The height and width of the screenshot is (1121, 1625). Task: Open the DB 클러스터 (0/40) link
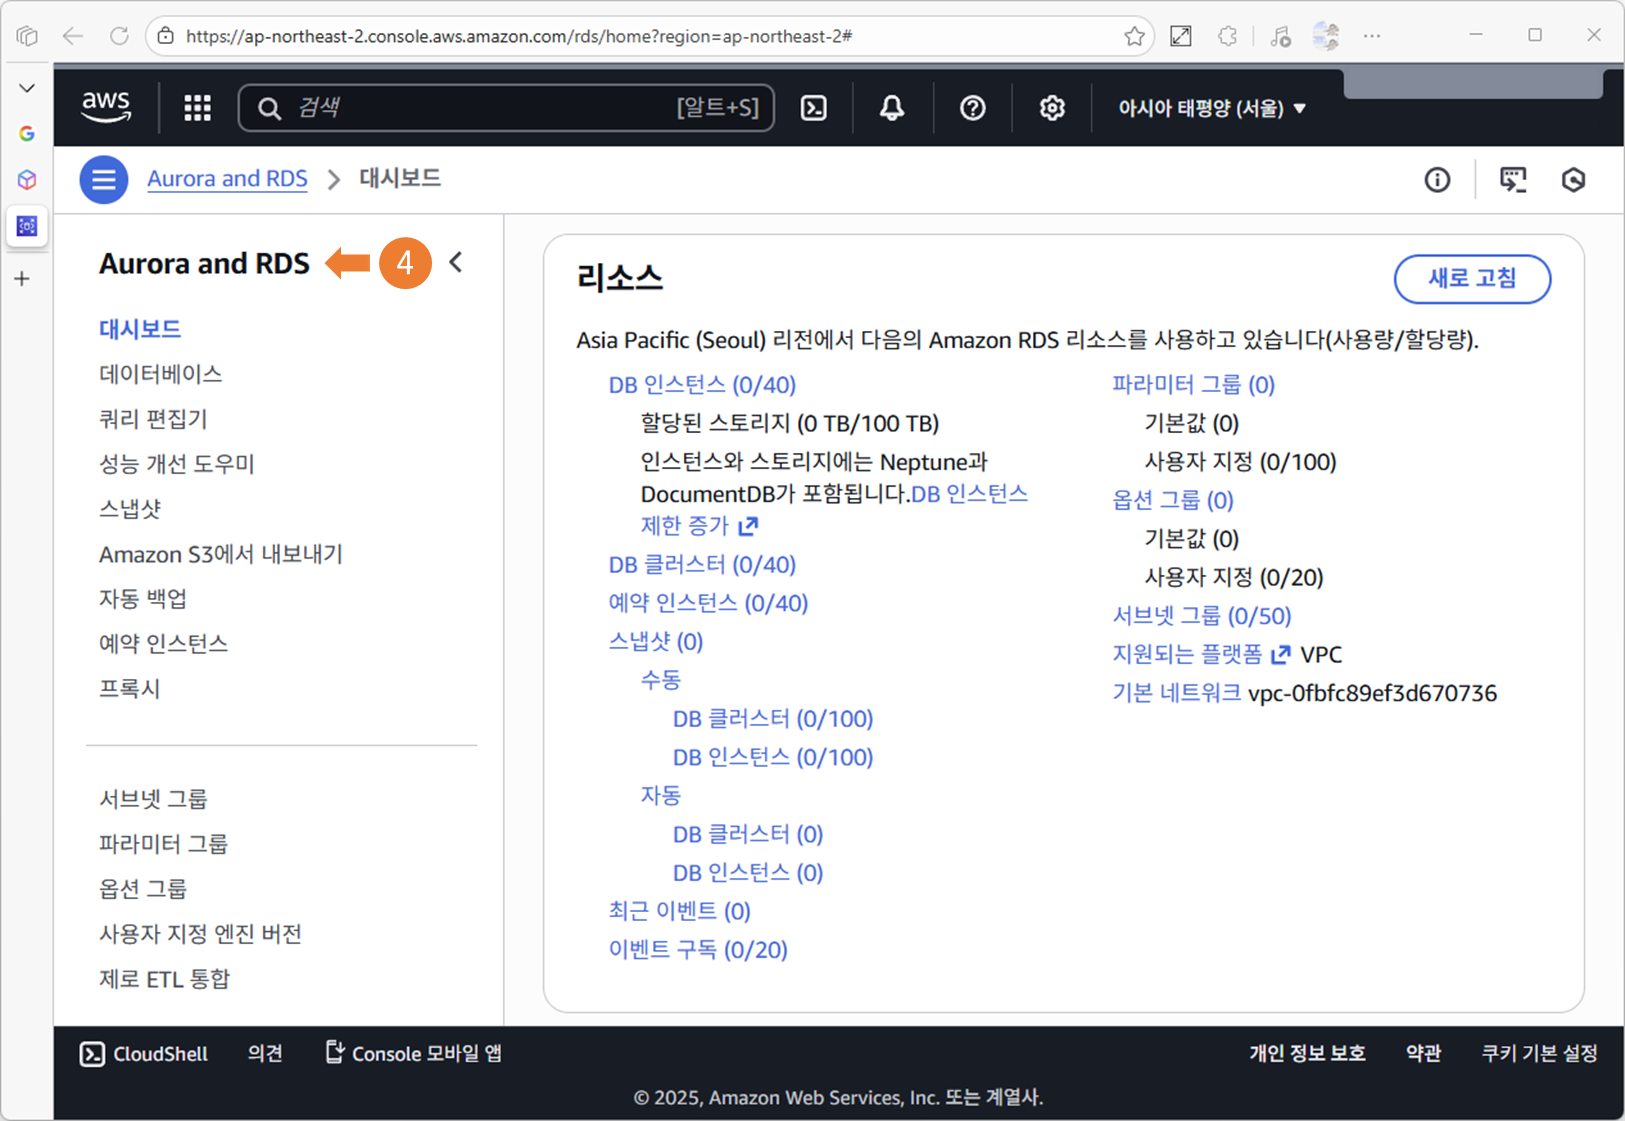click(702, 565)
